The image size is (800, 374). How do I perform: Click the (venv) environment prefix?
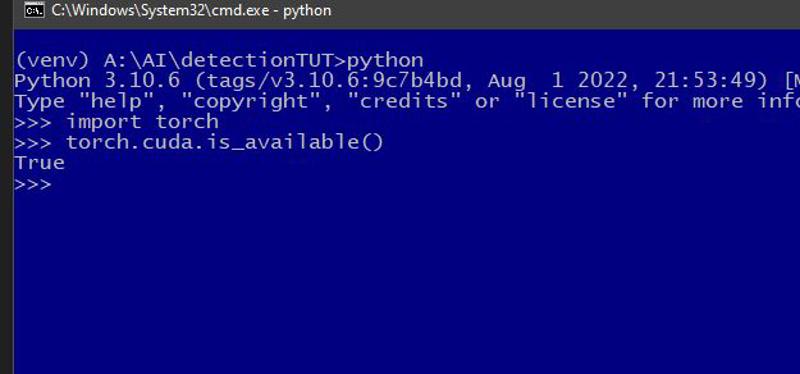52,61
